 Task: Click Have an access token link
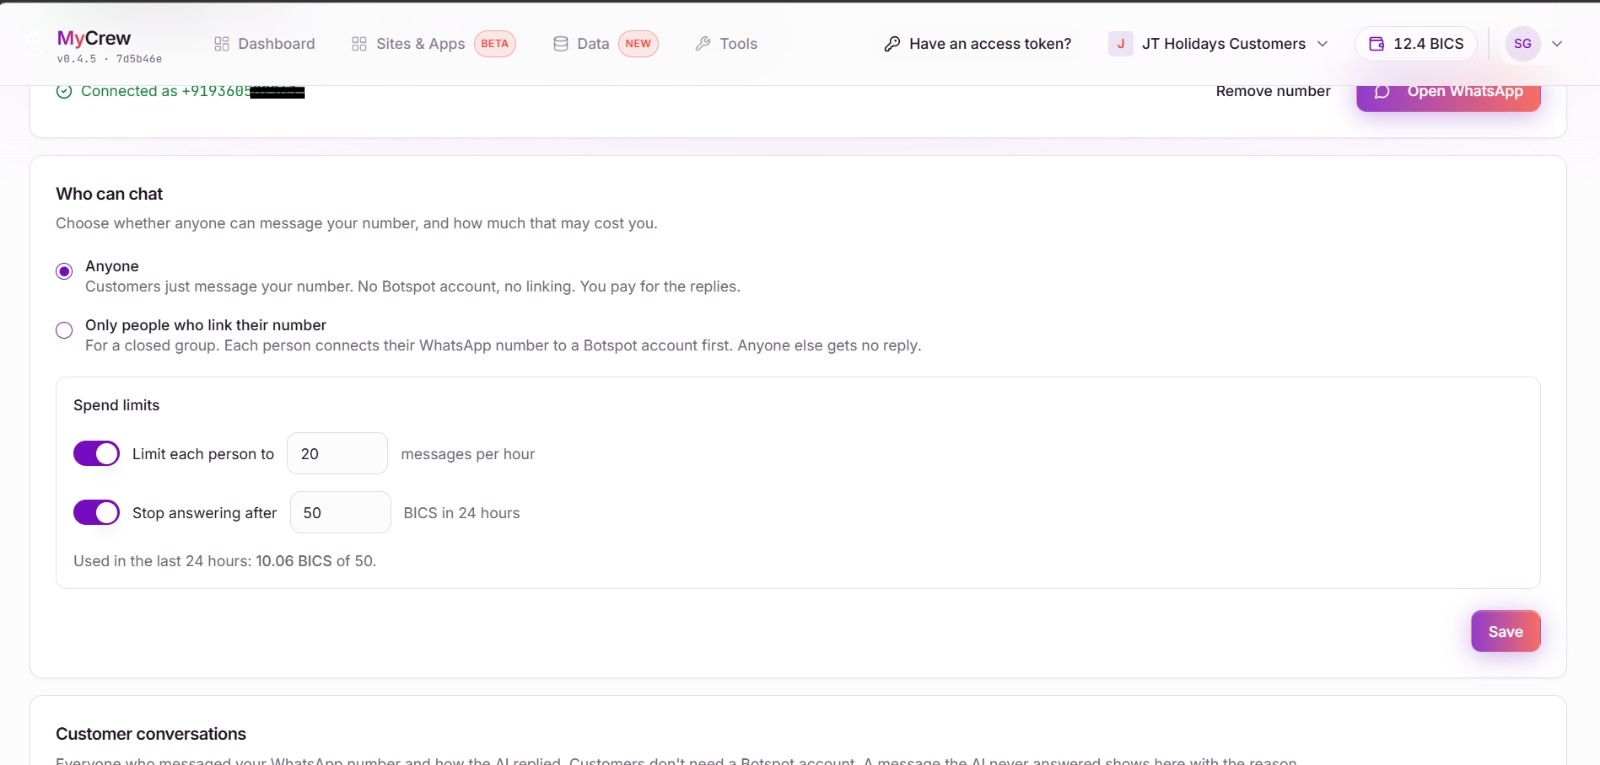click(x=977, y=44)
